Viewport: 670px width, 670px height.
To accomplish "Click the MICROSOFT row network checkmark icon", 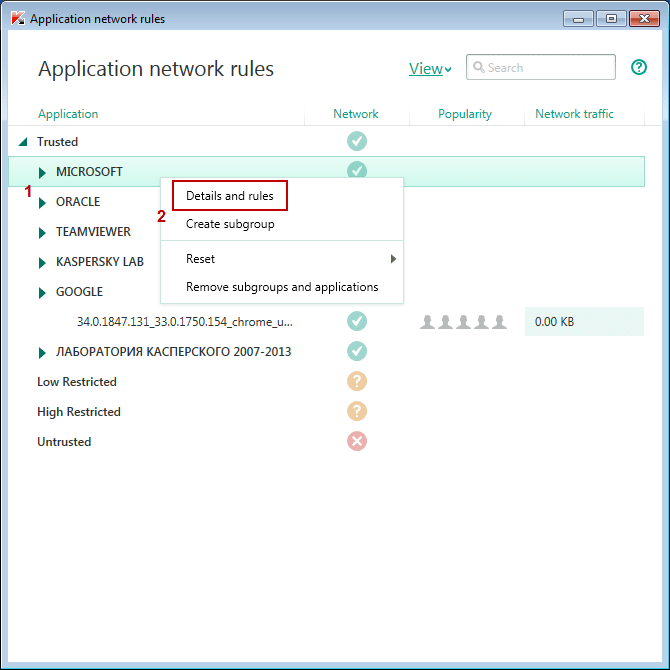I will (x=357, y=170).
